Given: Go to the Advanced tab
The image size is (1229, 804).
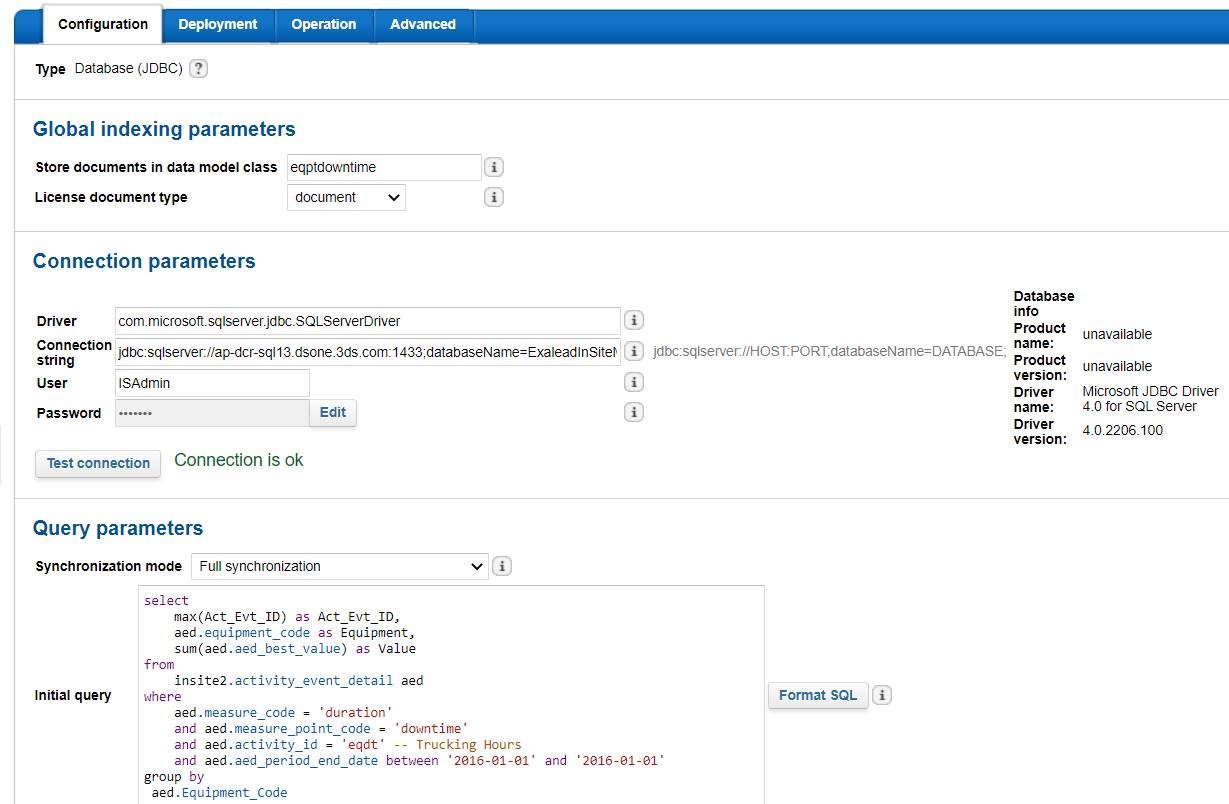Looking at the screenshot, I should (x=422, y=24).
